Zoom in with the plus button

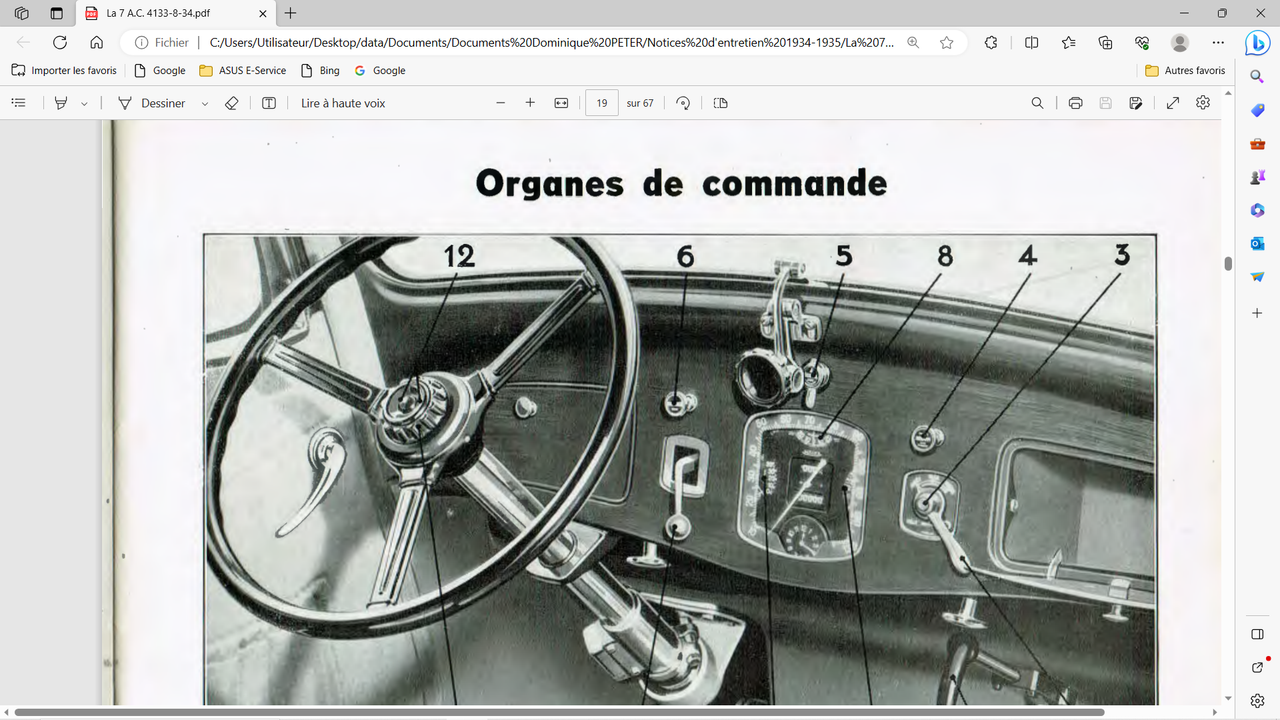[530, 103]
